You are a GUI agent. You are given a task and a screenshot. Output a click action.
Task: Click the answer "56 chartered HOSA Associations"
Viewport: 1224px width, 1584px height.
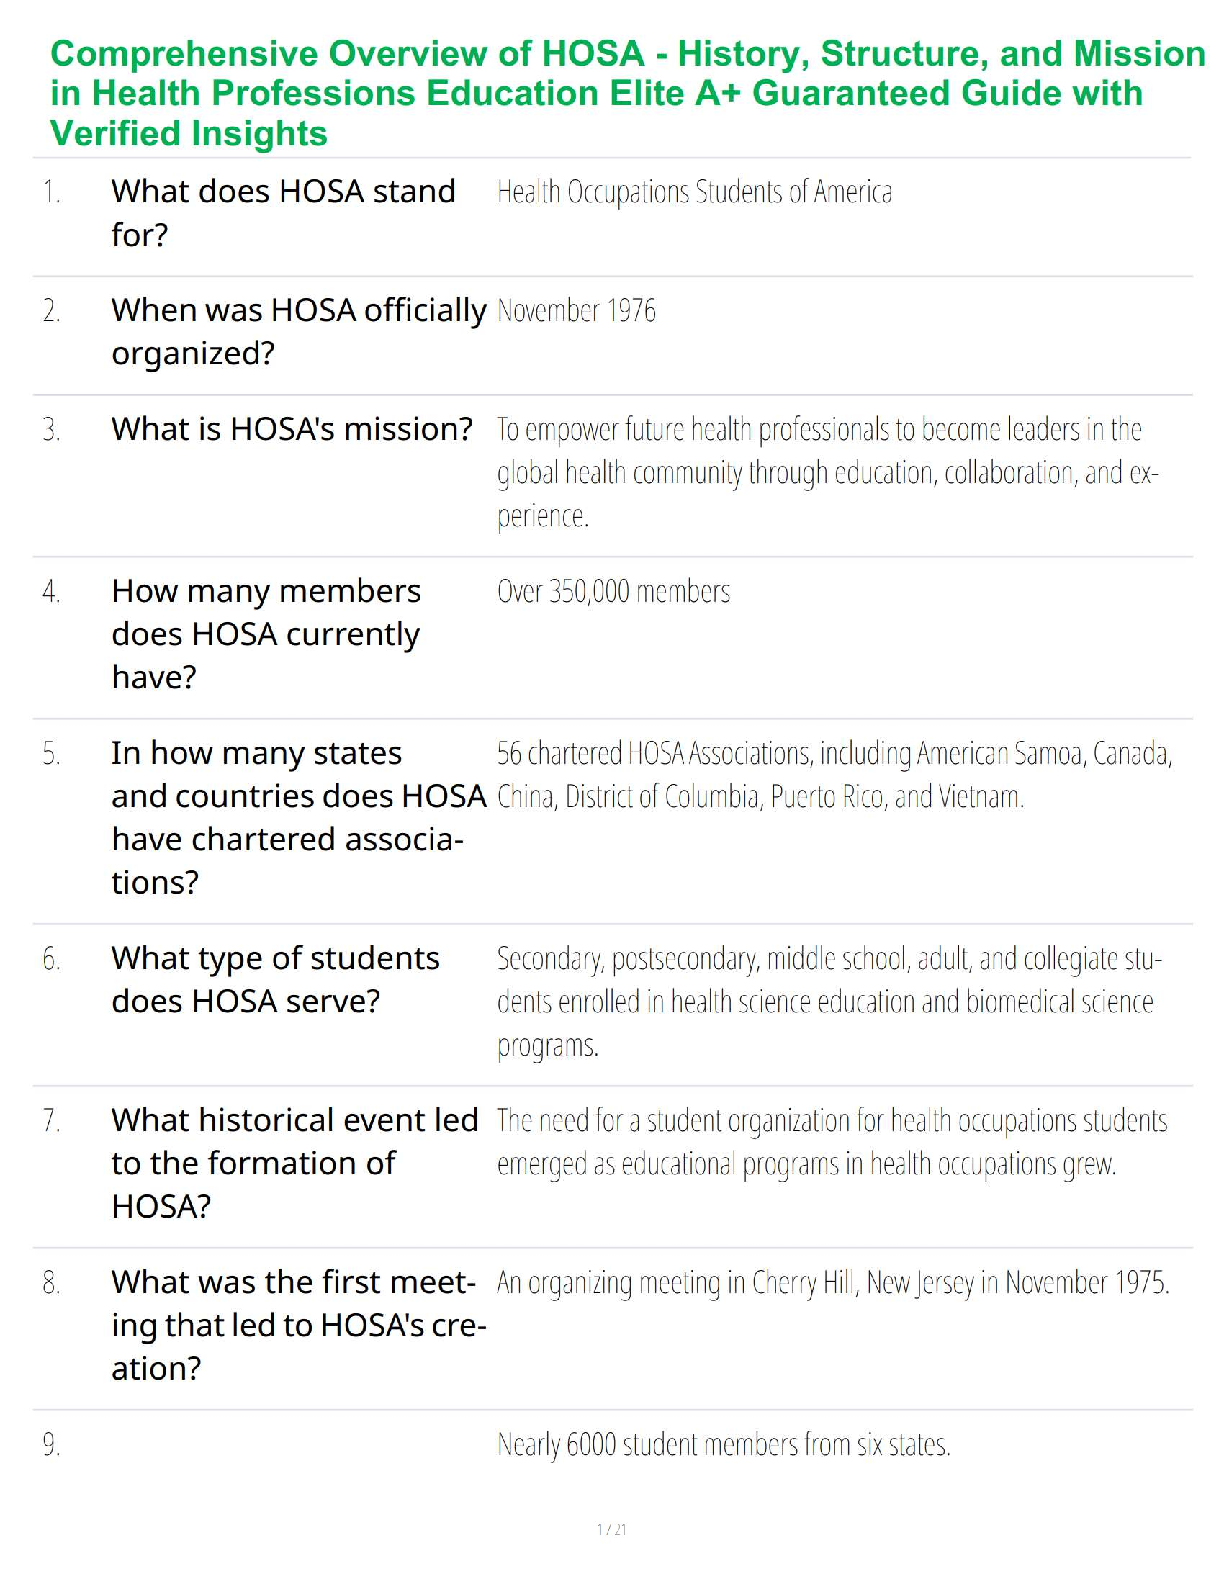pyautogui.click(x=833, y=774)
